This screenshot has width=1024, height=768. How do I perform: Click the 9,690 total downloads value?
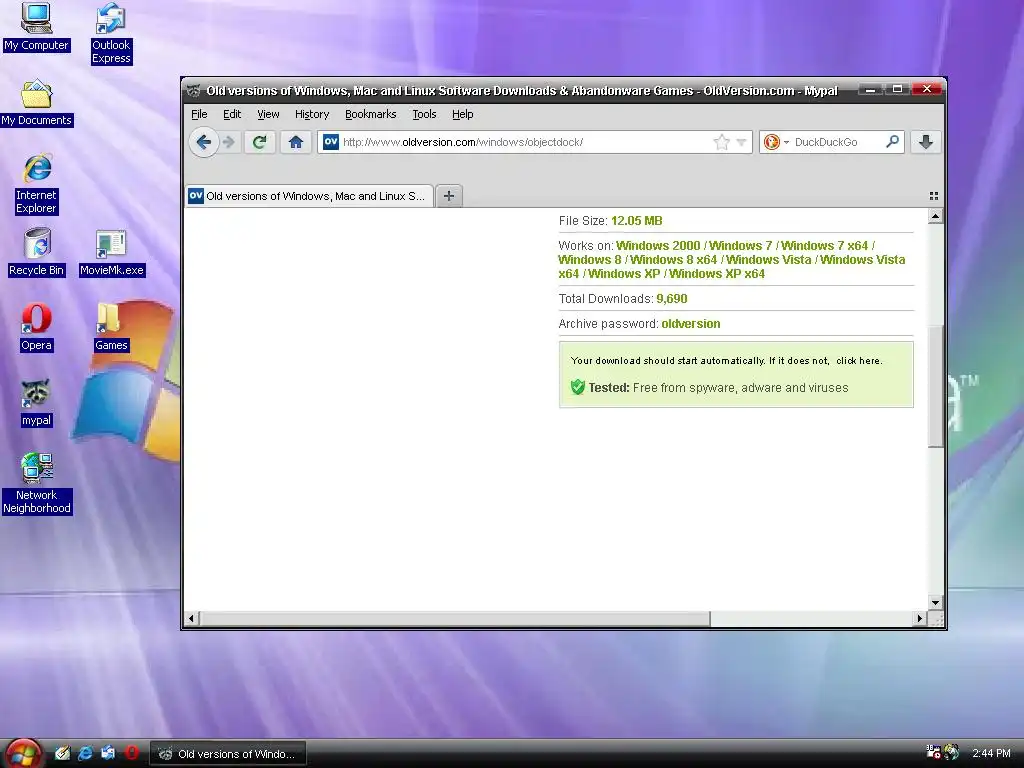672,298
